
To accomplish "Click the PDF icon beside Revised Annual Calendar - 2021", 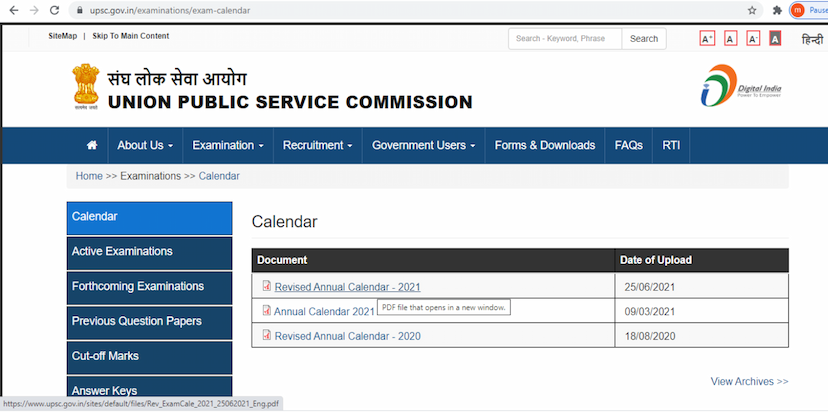I will point(267,286).
